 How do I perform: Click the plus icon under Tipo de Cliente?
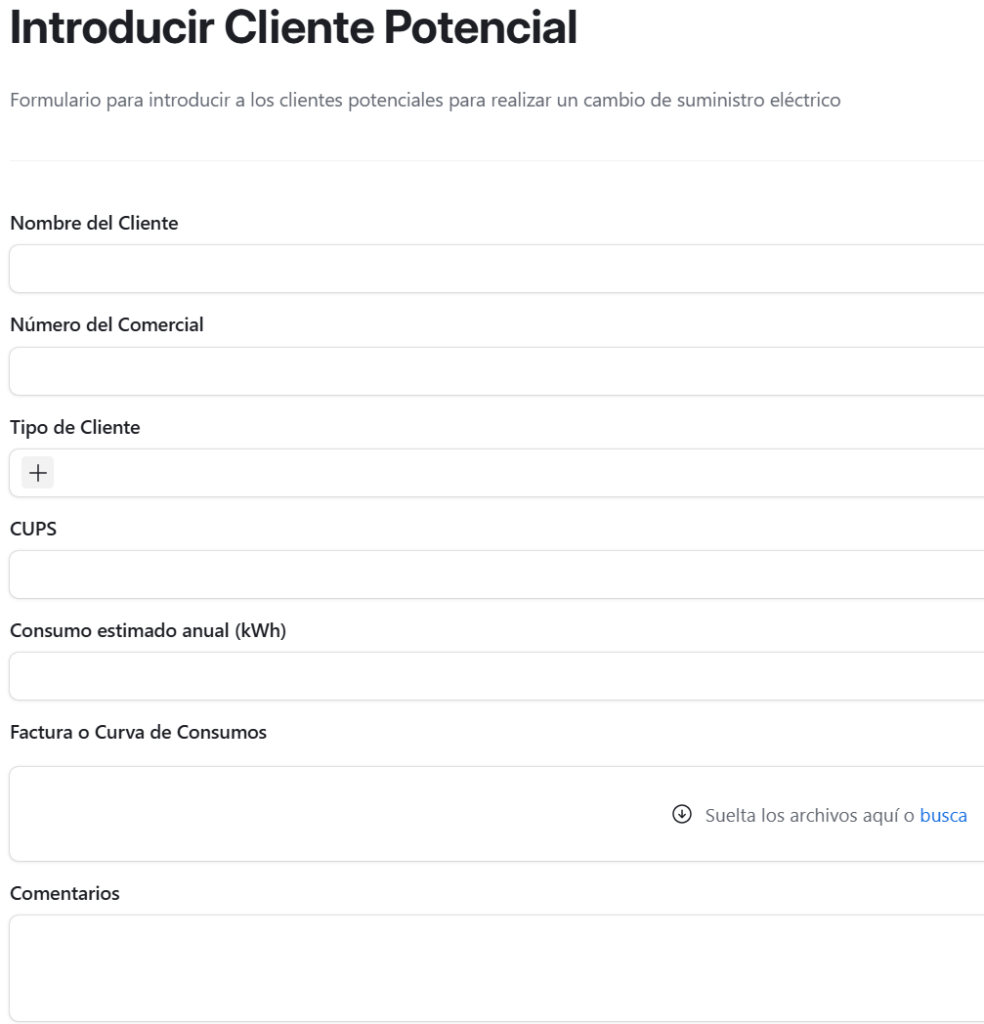(38, 473)
